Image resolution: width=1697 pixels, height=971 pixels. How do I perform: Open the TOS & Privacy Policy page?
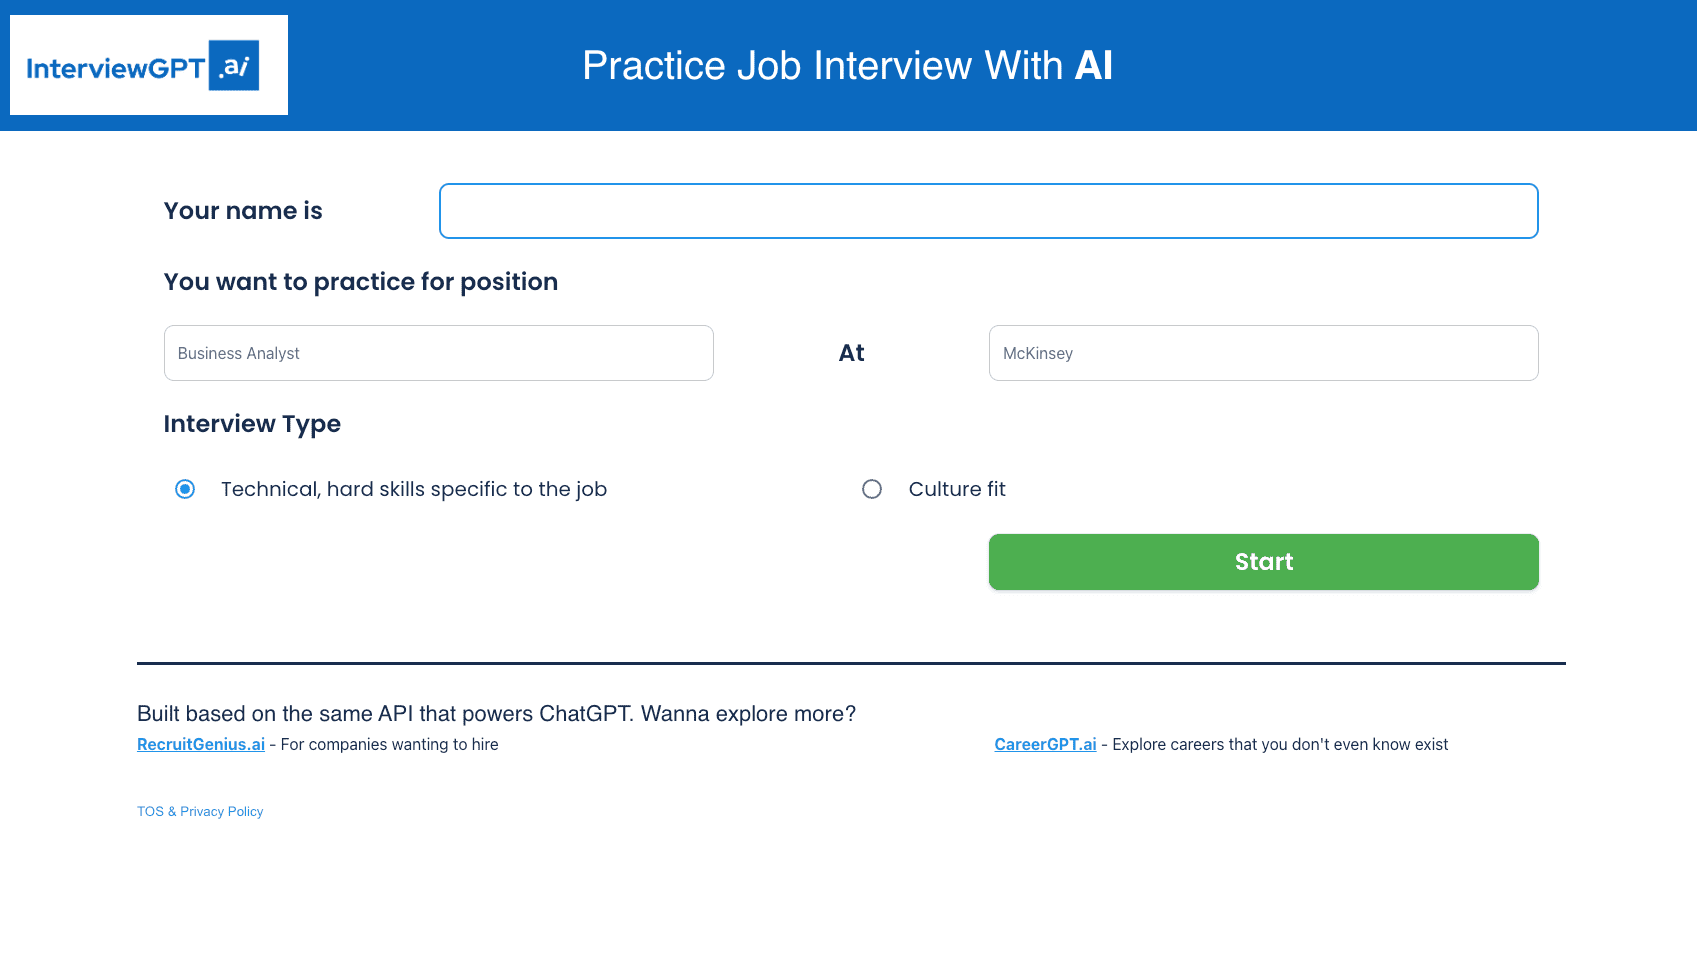point(200,811)
